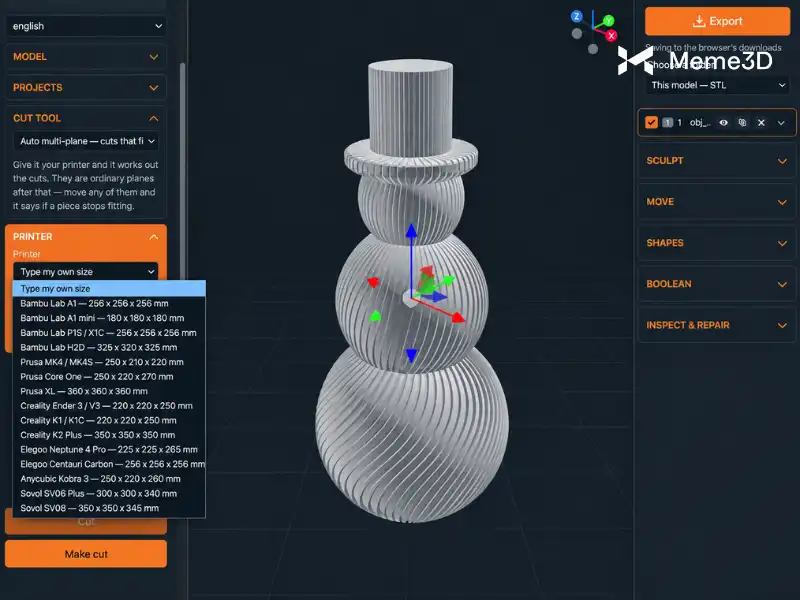Open the This model — STL format dropdown
The width and height of the screenshot is (800, 600).
(717, 85)
